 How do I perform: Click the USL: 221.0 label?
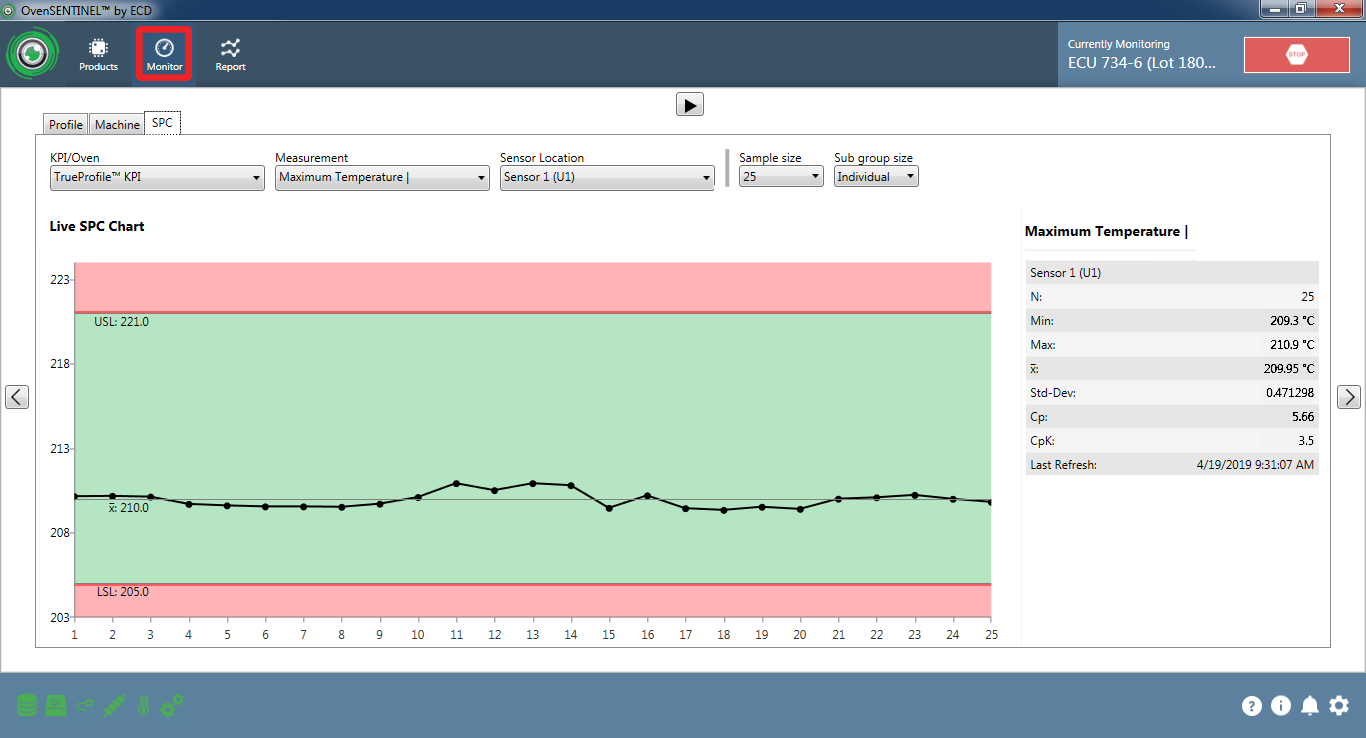coord(122,322)
